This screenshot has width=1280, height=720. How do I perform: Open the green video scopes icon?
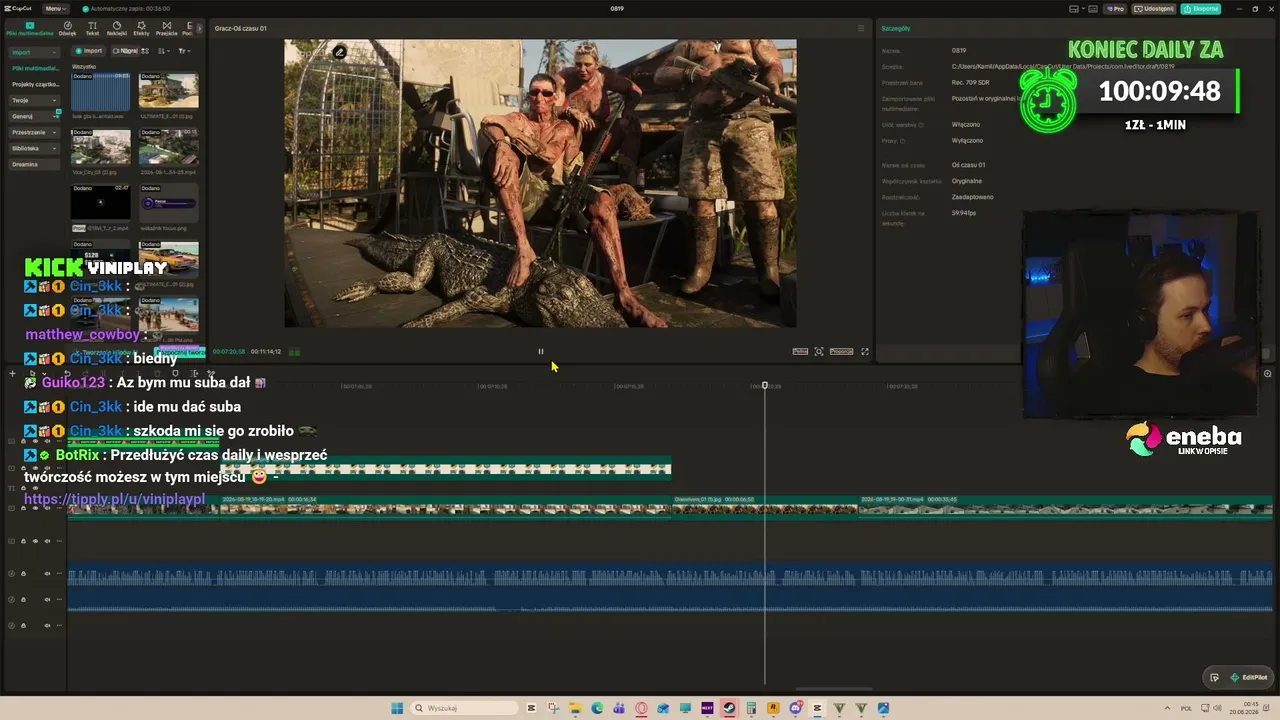click(x=294, y=352)
